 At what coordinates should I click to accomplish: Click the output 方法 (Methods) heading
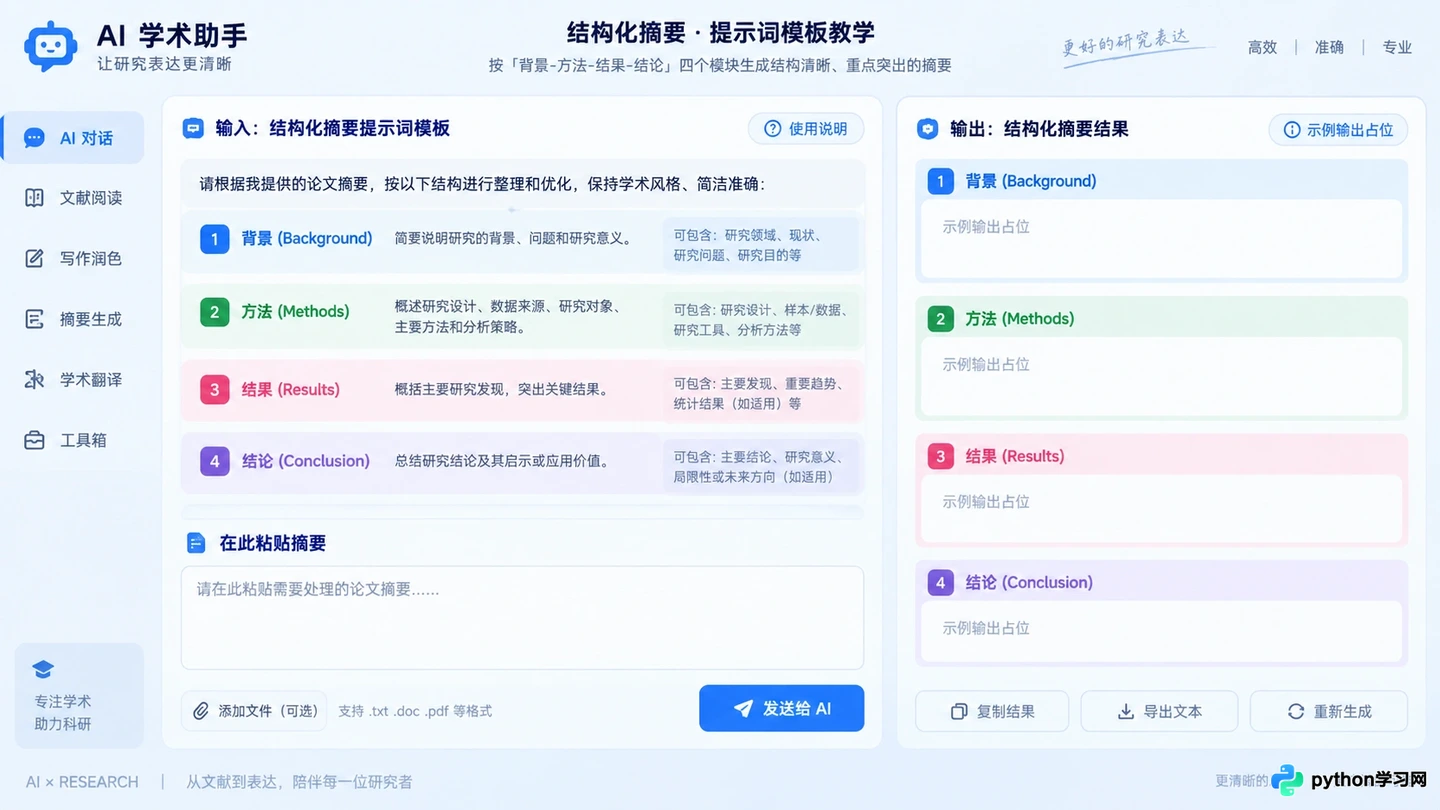[x=1019, y=319]
